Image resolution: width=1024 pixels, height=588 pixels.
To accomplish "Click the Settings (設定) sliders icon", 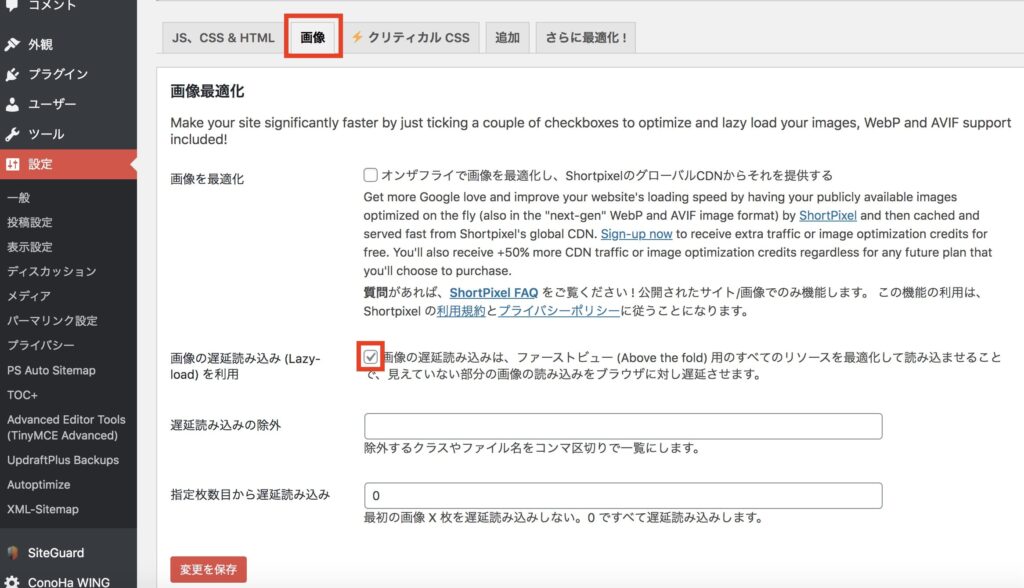I will tap(12, 164).
